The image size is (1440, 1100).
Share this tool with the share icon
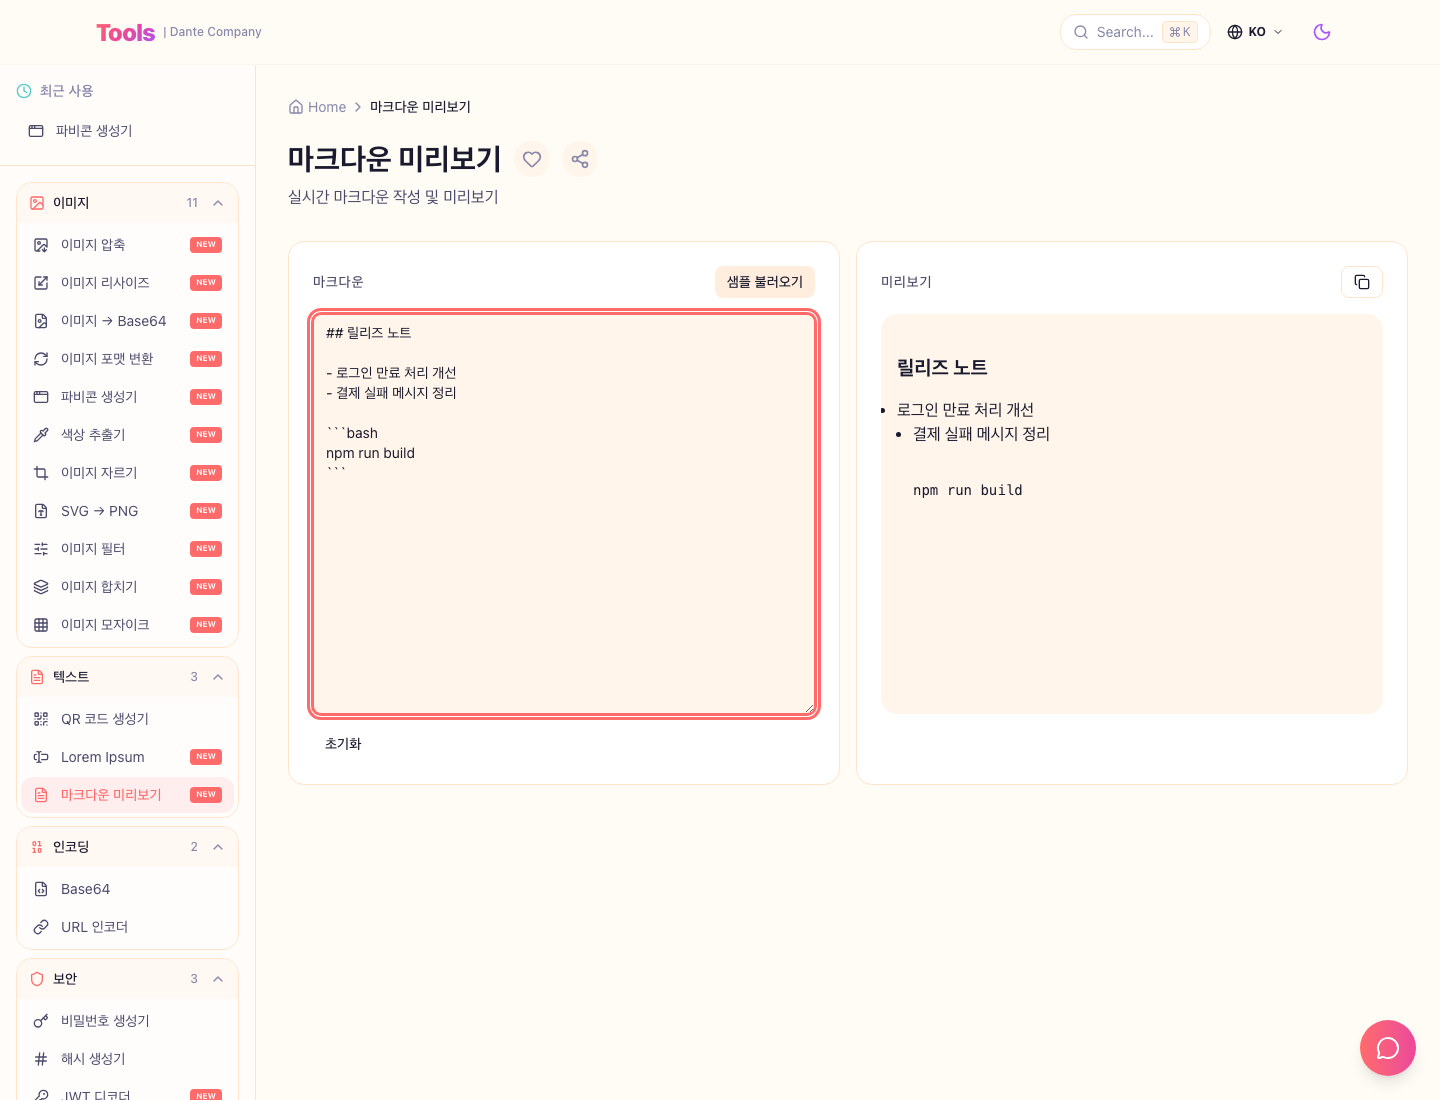(x=580, y=159)
